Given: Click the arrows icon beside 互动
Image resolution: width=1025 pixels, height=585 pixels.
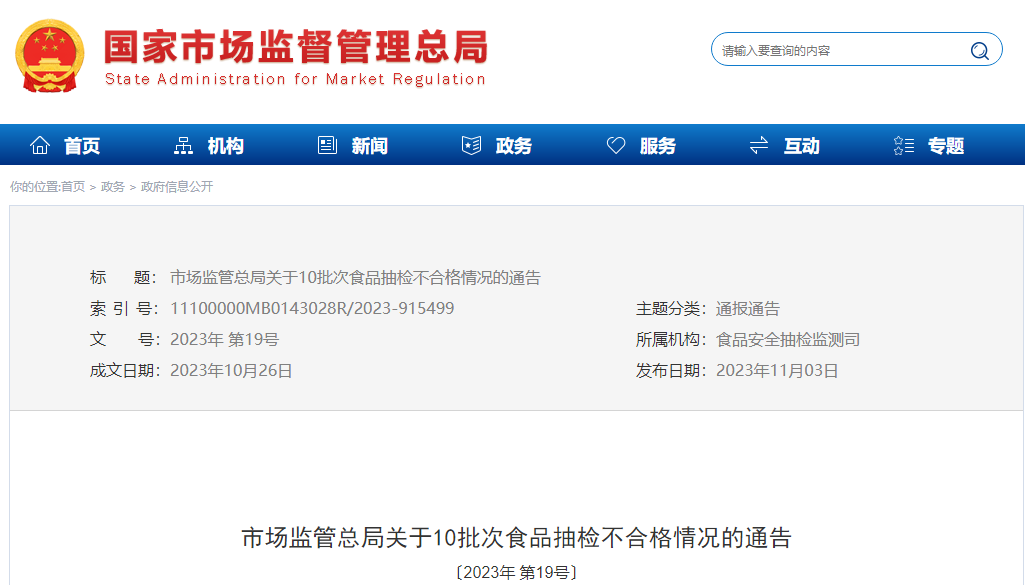Looking at the screenshot, I should click(x=759, y=146).
